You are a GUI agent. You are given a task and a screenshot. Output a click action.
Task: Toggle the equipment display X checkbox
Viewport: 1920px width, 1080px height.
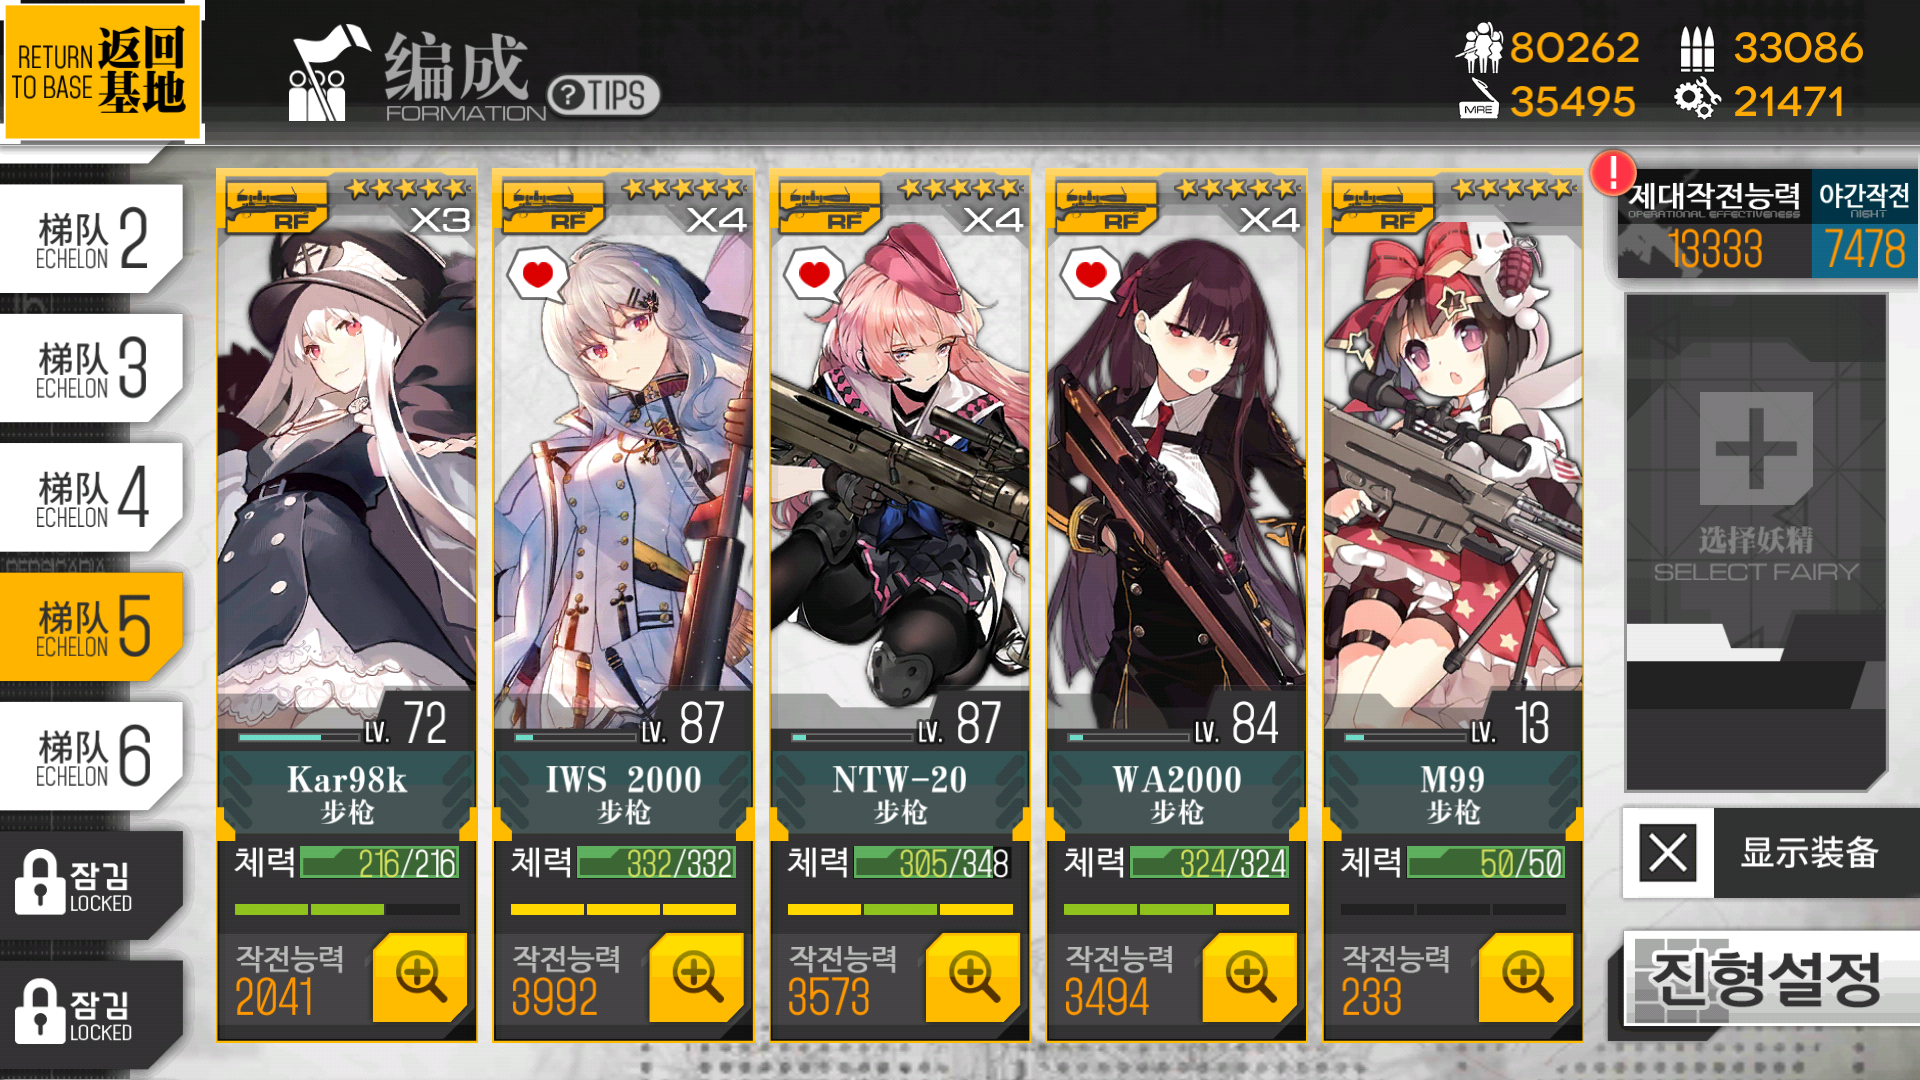(1668, 853)
